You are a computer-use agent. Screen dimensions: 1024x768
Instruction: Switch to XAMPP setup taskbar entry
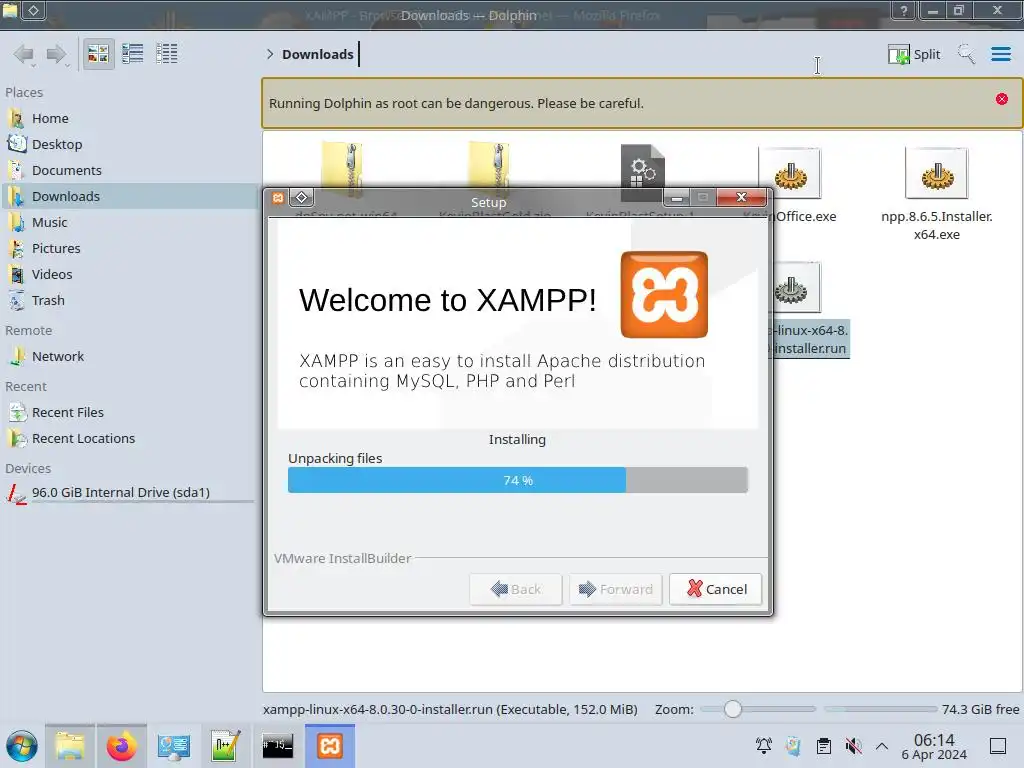point(330,746)
